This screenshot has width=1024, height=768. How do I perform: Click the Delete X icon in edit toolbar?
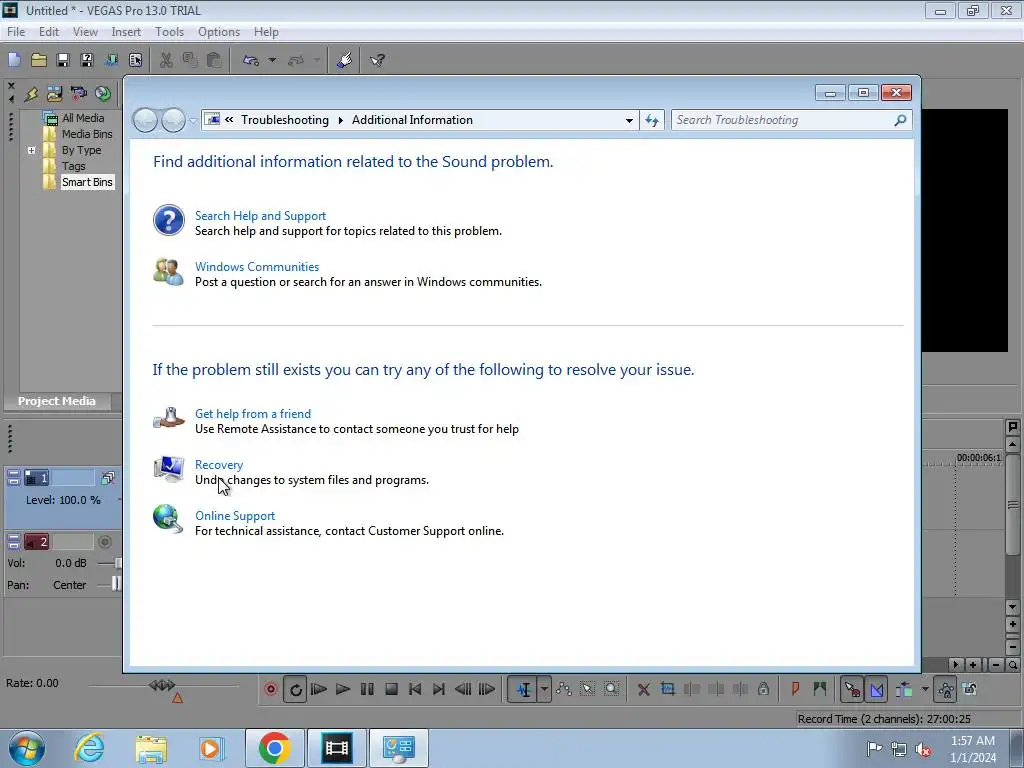643,689
